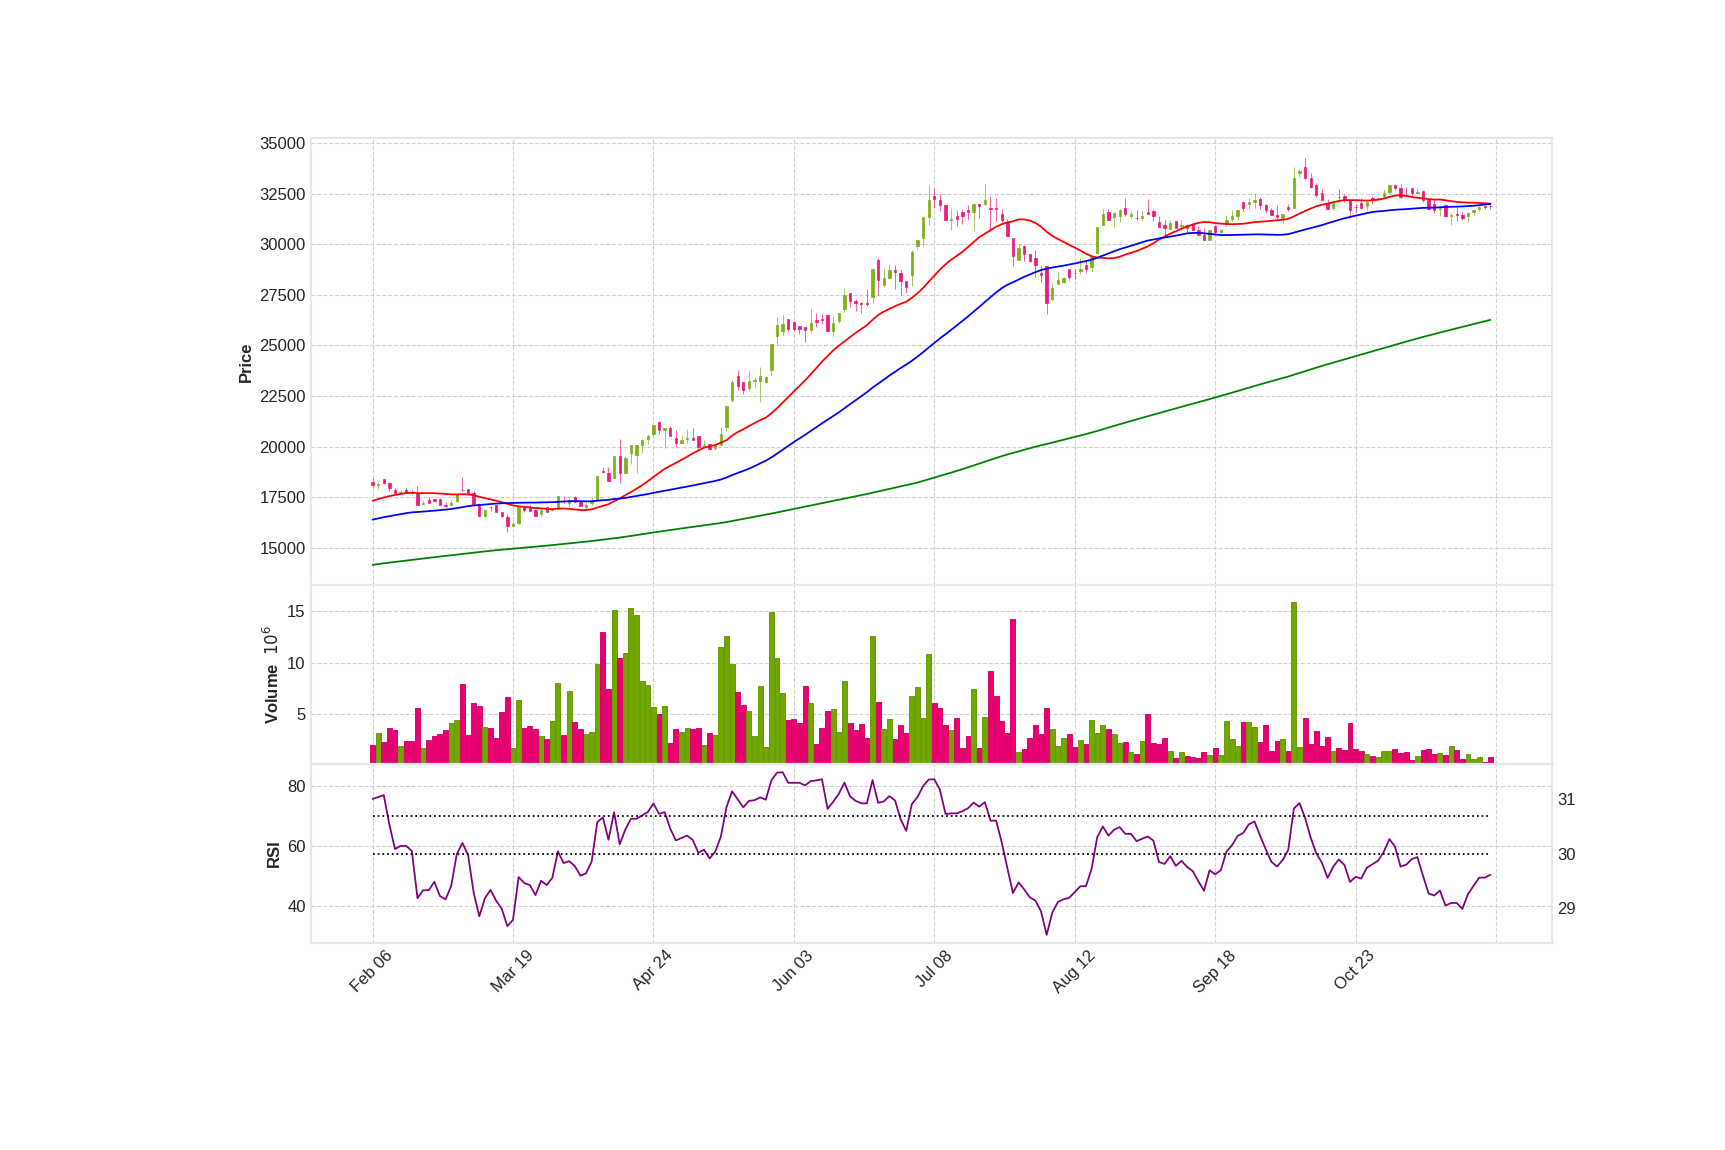Click the Price axis title

(x=245, y=364)
